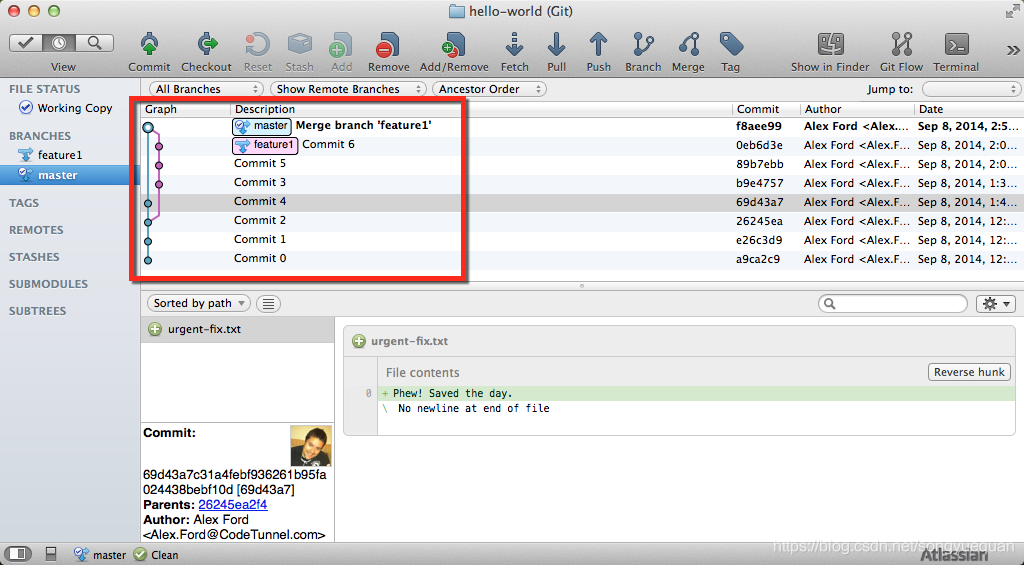
Task: Click the Reverse hunk button
Action: click(969, 372)
